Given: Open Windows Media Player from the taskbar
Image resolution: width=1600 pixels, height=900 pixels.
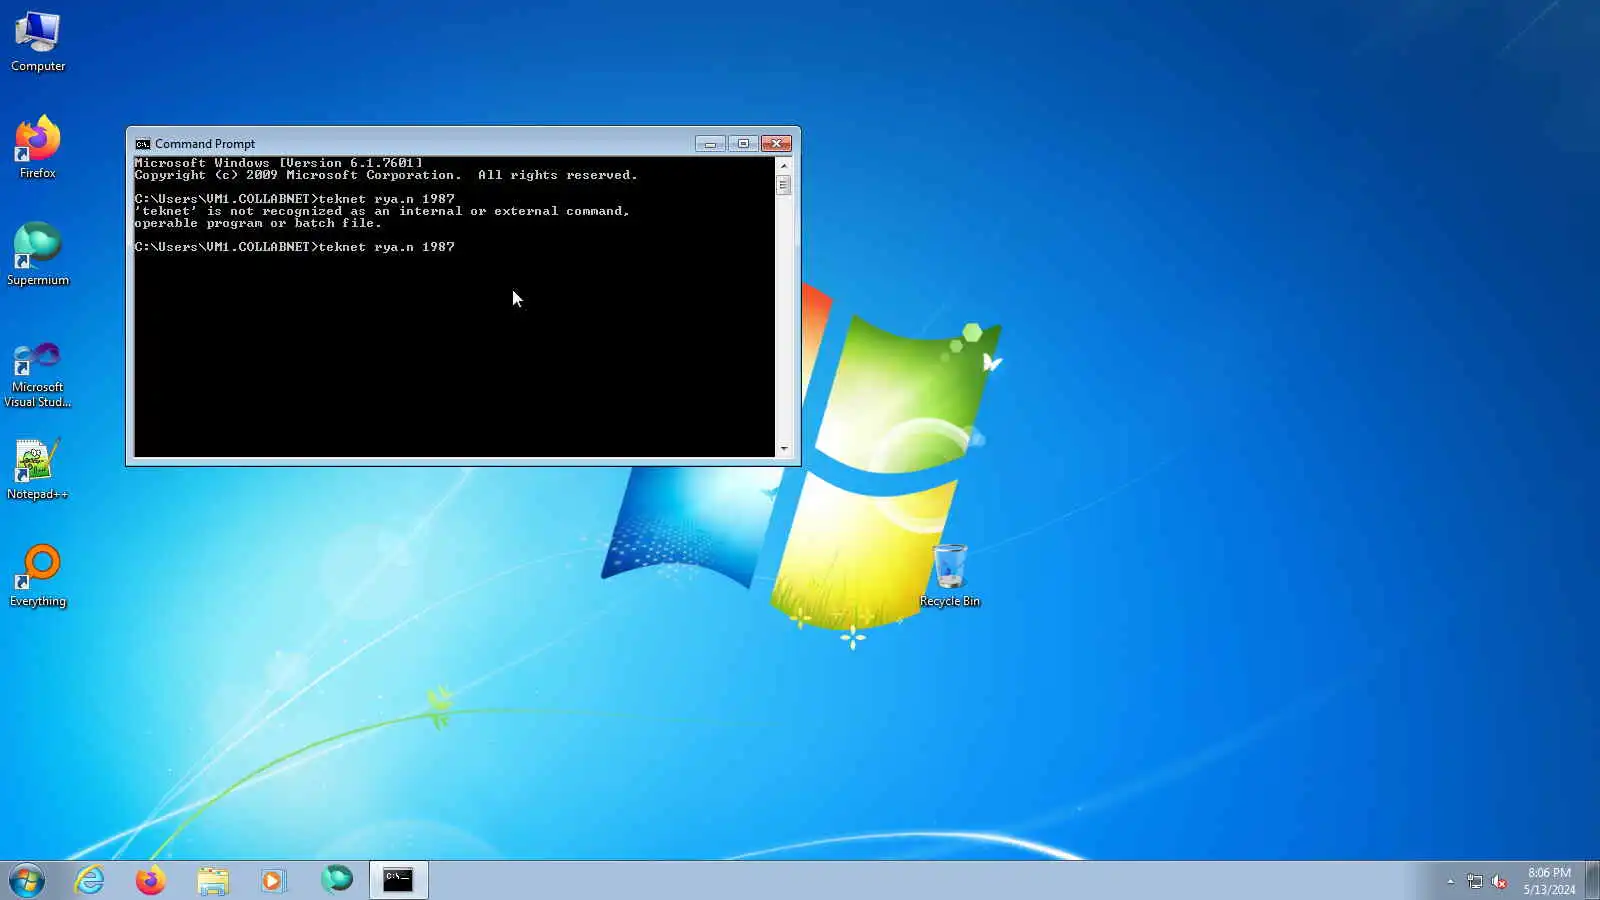Looking at the screenshot, I should click(x=274, y=880).
